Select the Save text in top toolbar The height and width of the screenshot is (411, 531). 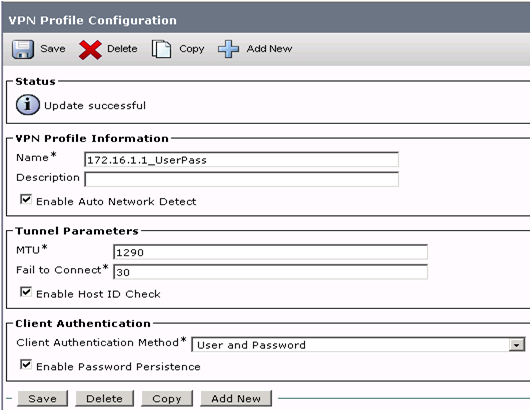(53, 49)
